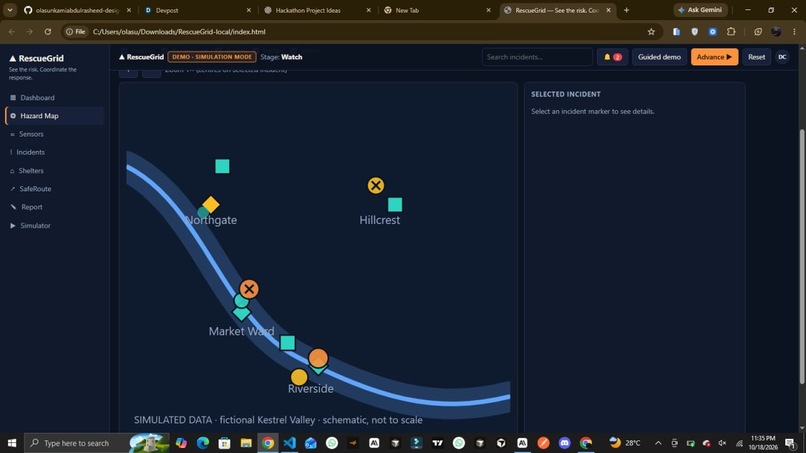
Task: Open Microsoft Store from taskbar
Action: (x=225, y=443)
